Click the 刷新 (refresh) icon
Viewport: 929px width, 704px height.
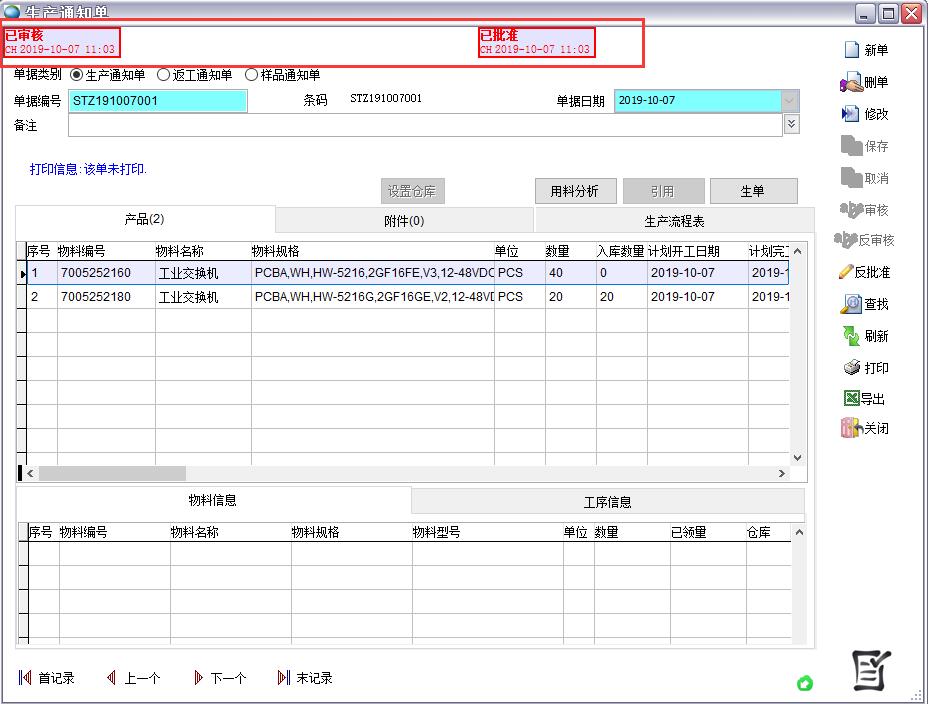(851, 336)
